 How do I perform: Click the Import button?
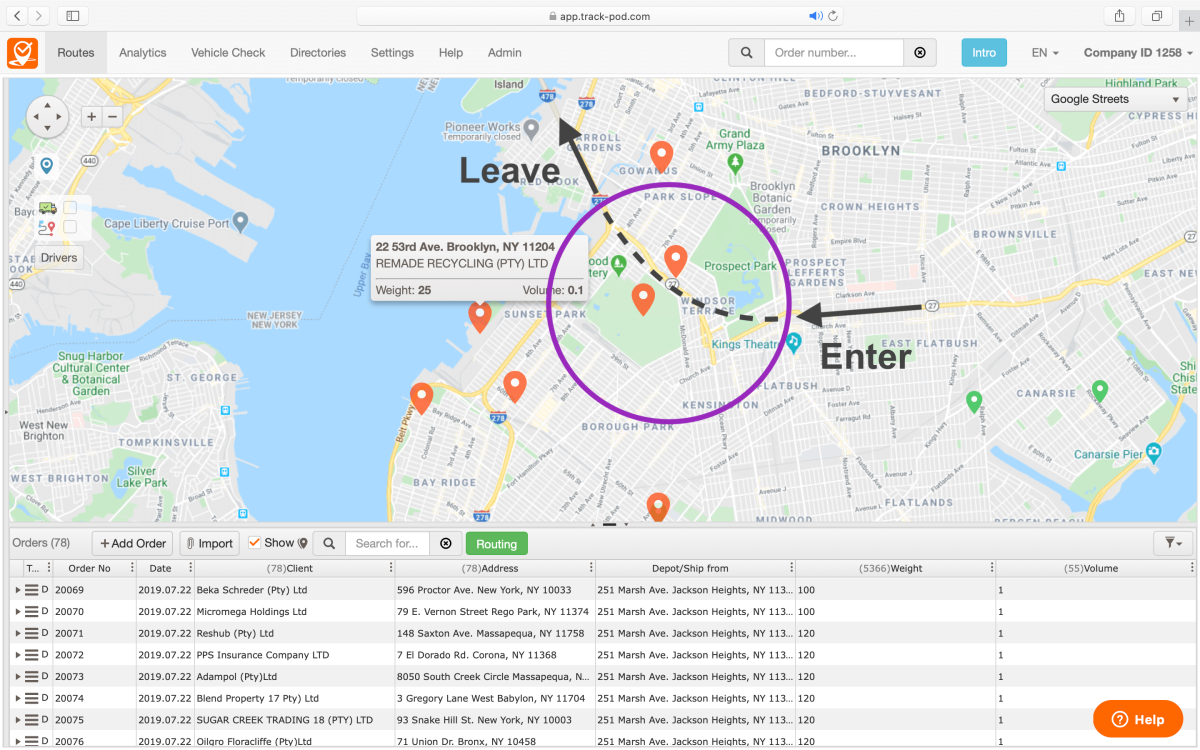click(209, 544)
